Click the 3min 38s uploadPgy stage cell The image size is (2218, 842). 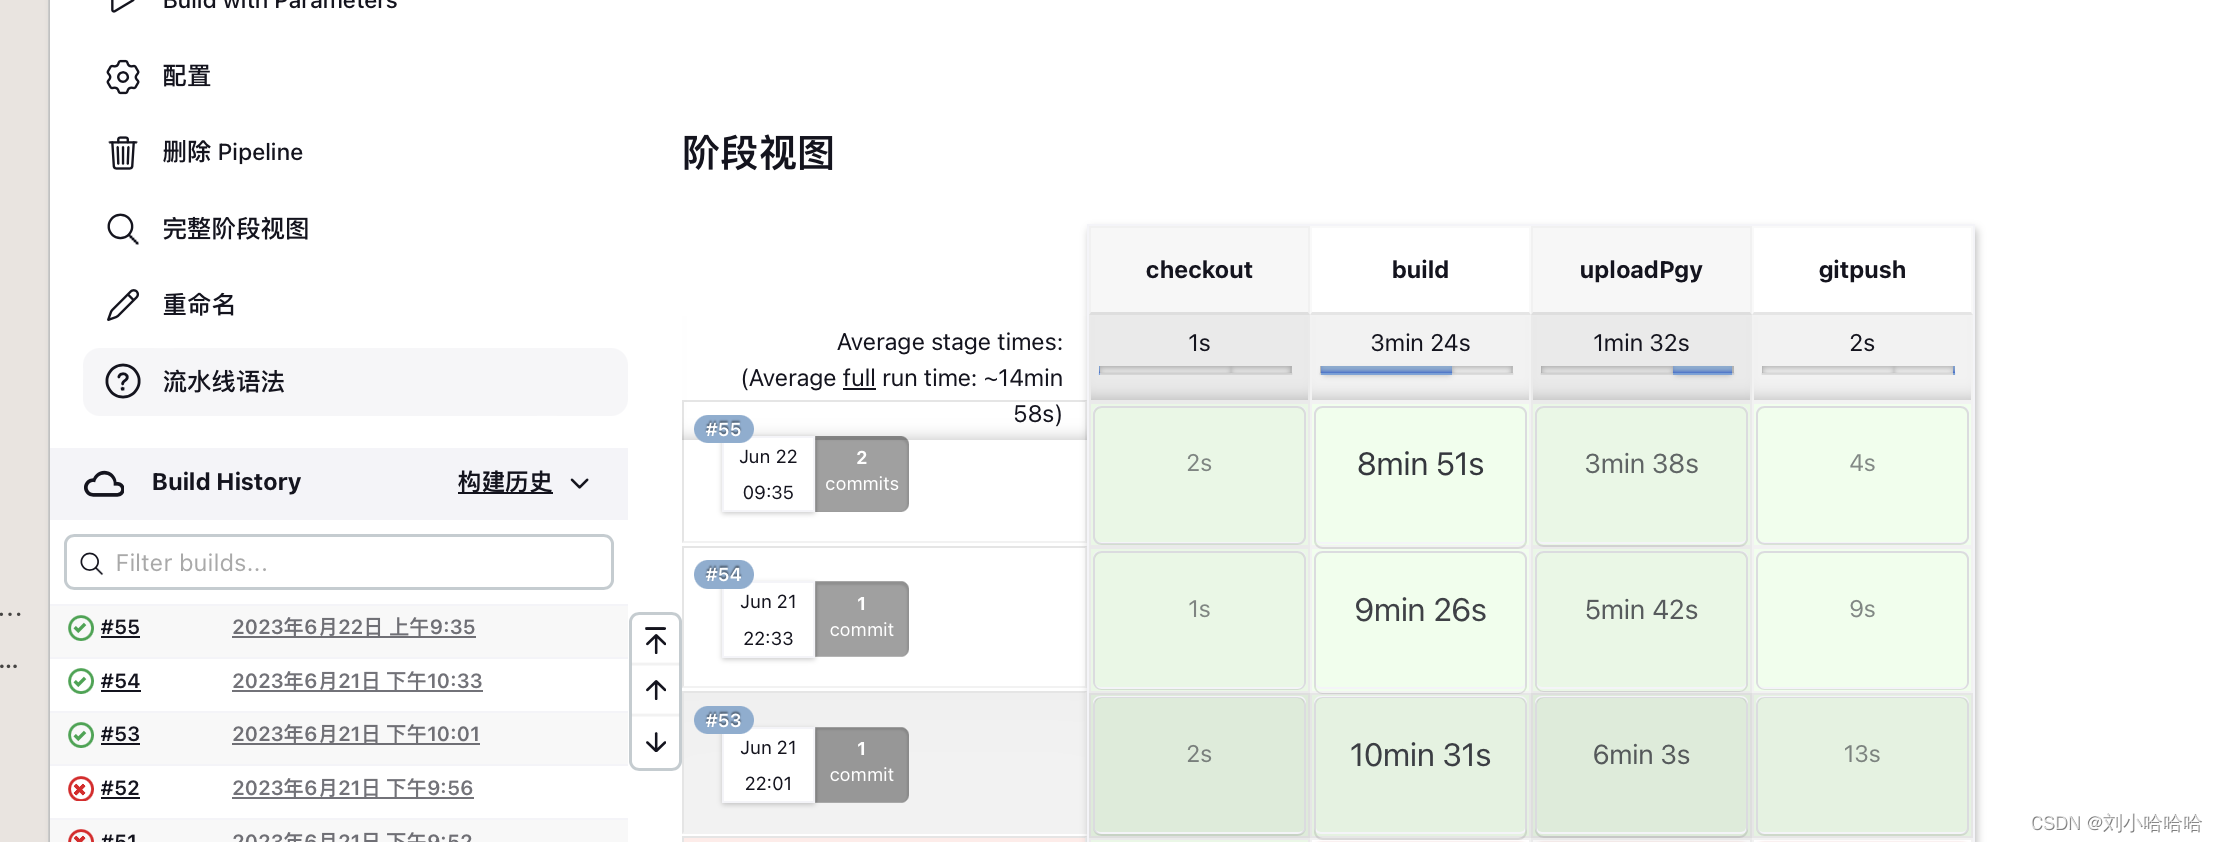[1641, 475]
